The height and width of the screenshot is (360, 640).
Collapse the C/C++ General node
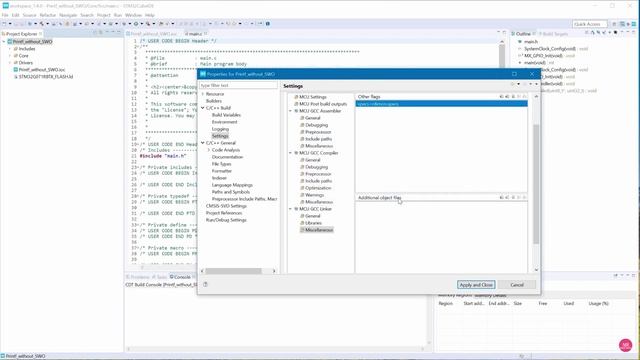click(x=203, y=143)
